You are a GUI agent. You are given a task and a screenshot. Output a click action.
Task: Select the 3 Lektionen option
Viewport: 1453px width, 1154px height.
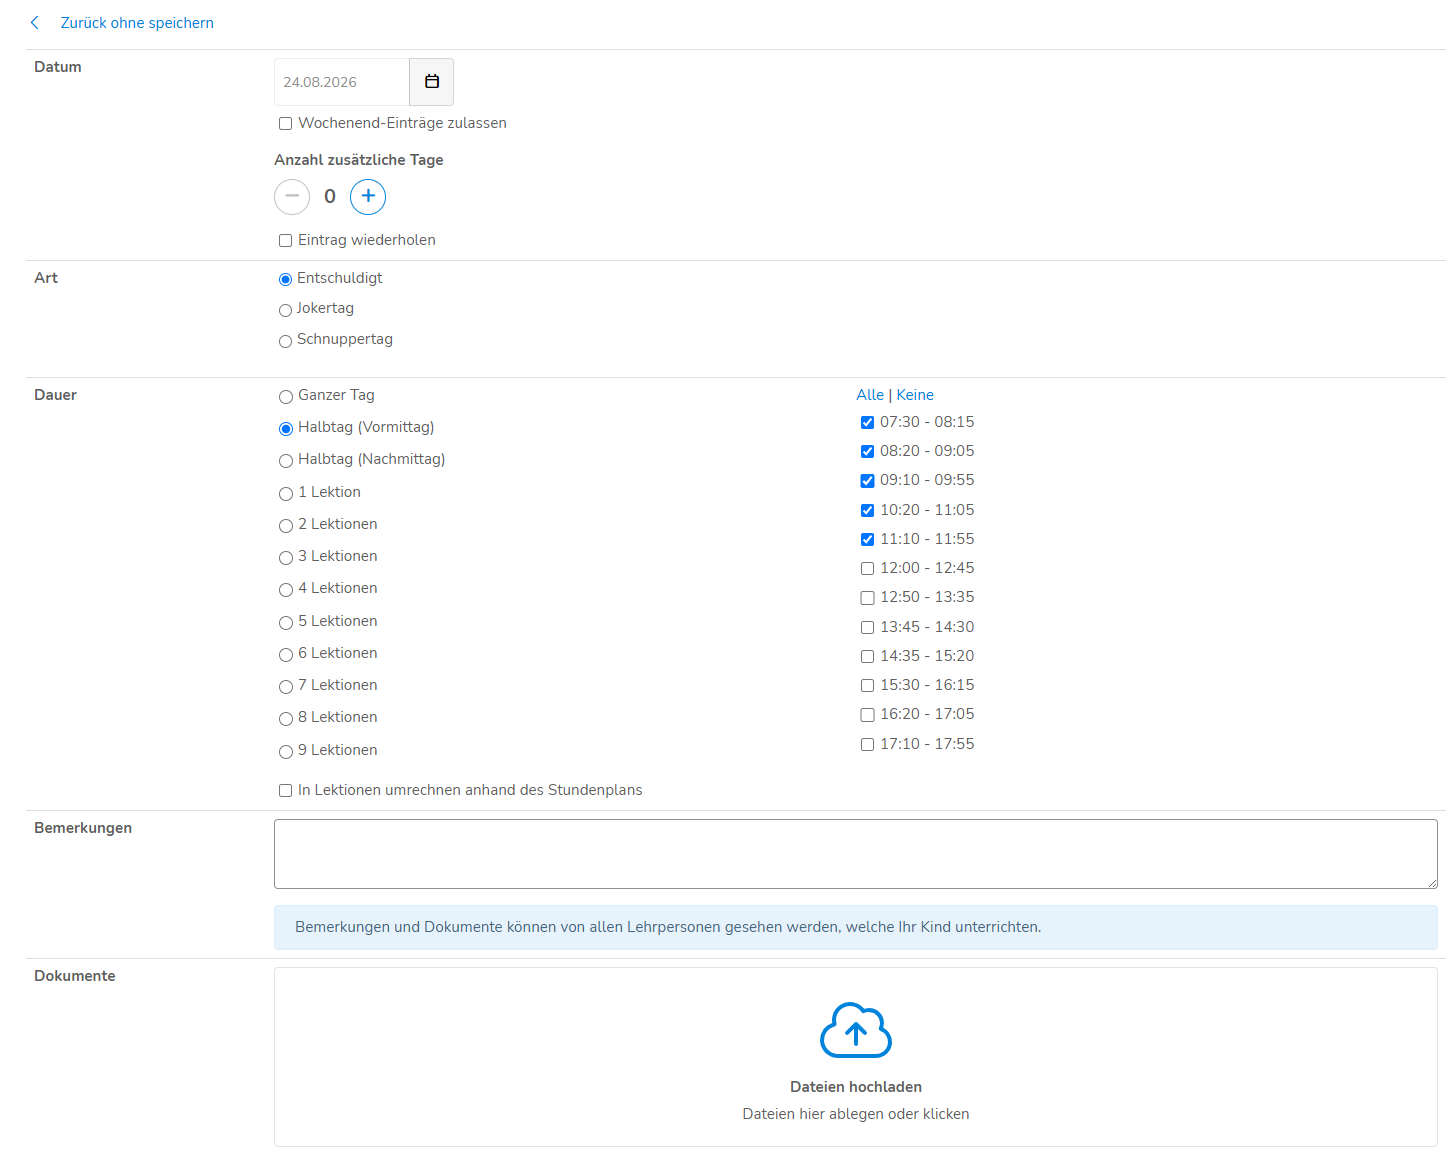(x=286, y=558)
